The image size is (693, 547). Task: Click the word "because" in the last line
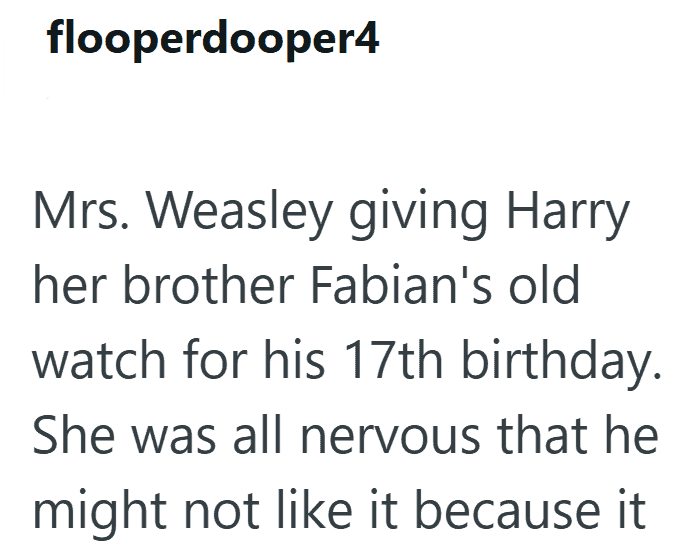click(x=508, y=508)
